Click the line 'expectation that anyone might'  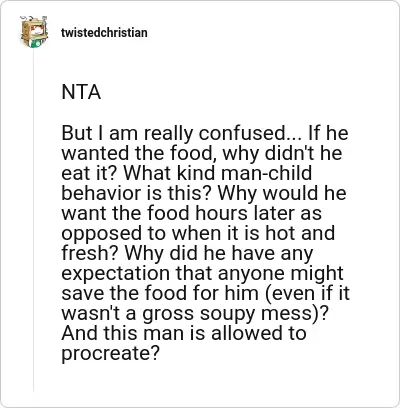pos(202,273)
